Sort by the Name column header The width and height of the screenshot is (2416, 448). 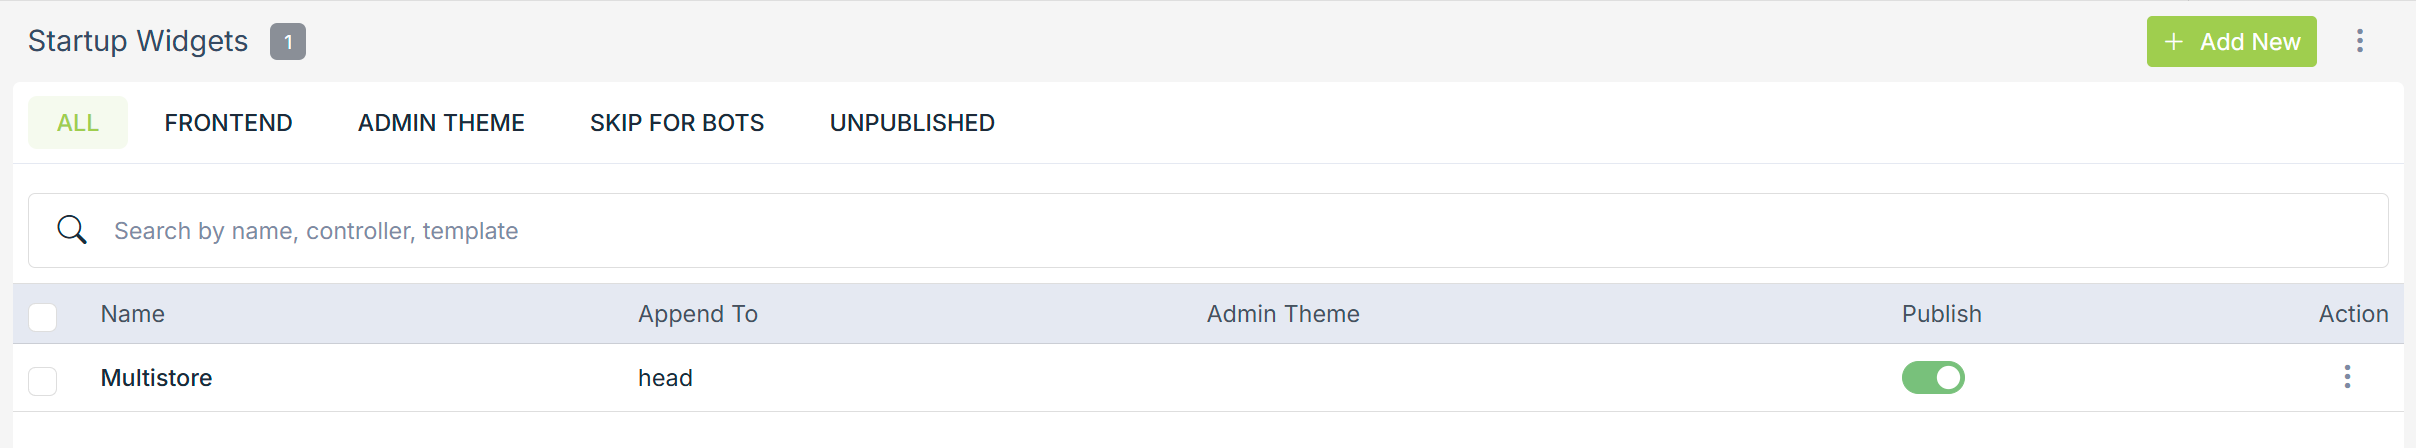133,314
